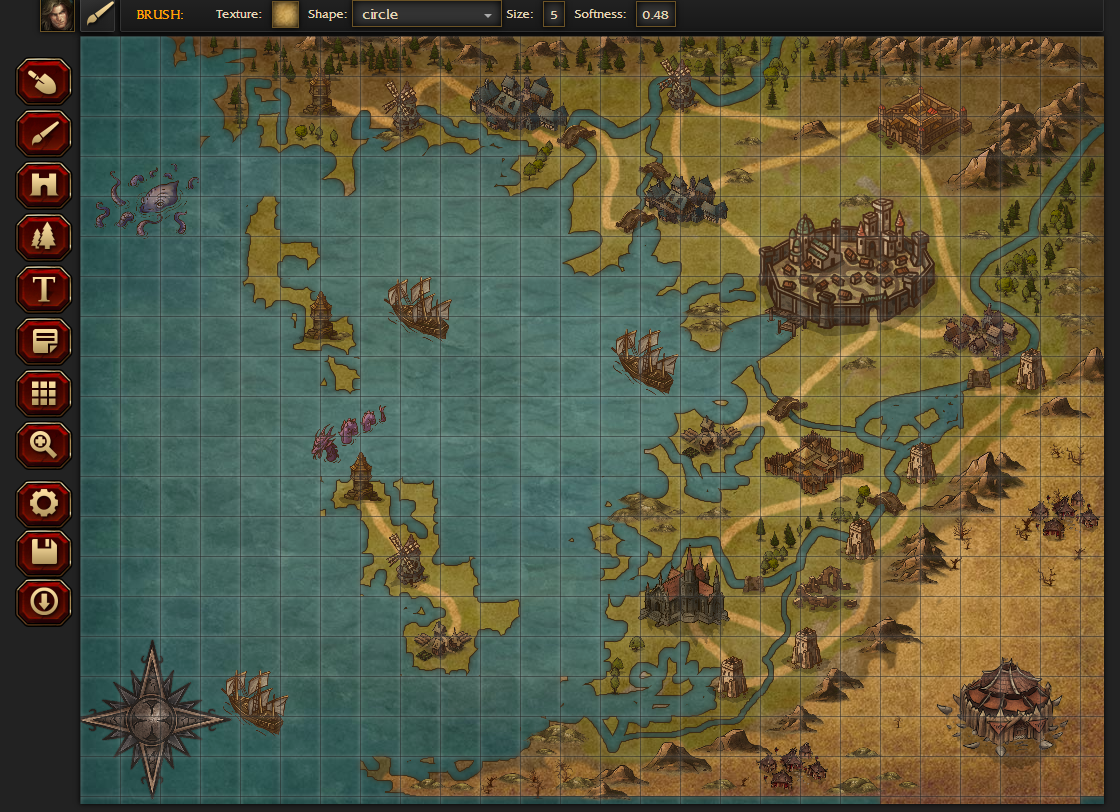Image resolution: width=1120 pixels, height=812 pixels.
Task: Click the brush Texture swatch
Action: (x=285, y=15)
